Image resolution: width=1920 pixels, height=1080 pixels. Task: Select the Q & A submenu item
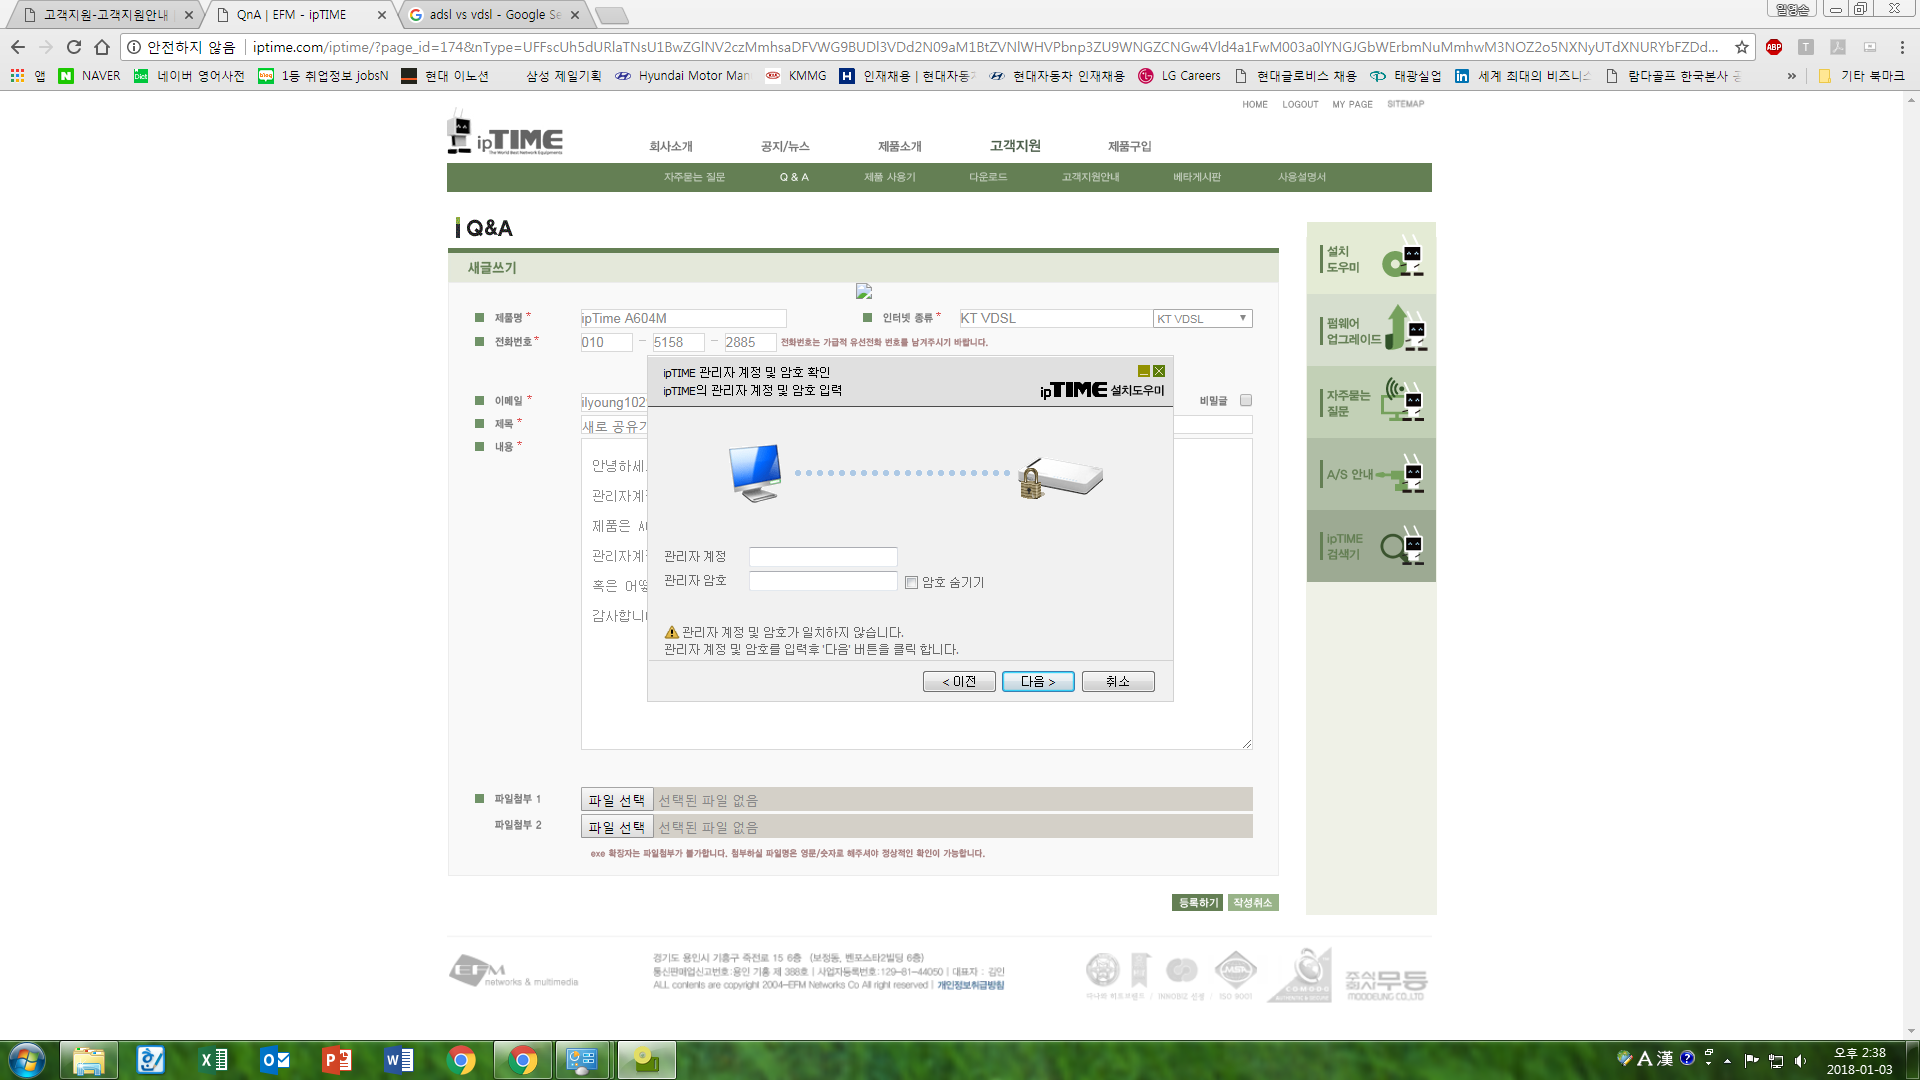pyautogui.click(x=794, y=177)
